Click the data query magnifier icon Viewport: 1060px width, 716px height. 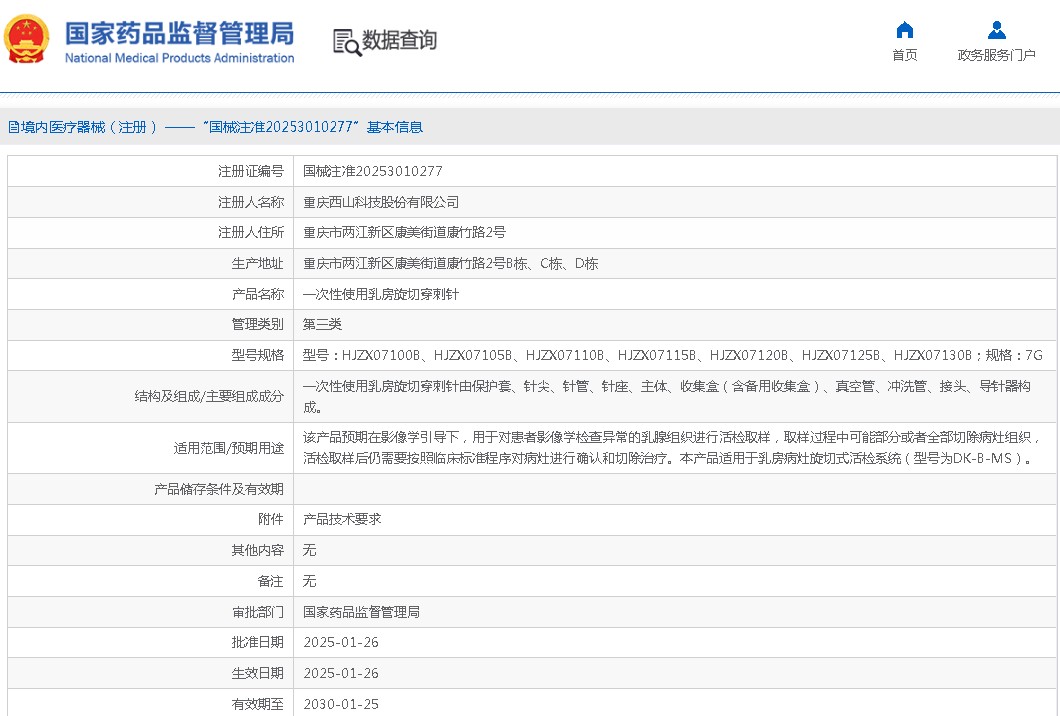(x=347, y=43)
